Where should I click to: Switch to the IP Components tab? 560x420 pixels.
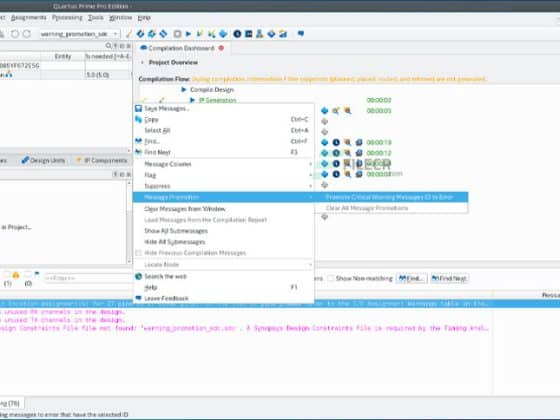(x=102, y=160)
